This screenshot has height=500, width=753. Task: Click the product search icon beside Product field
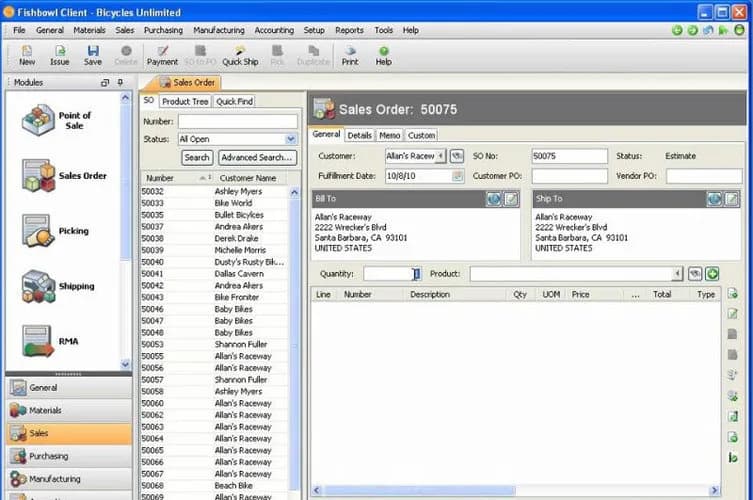coord(695,274)
